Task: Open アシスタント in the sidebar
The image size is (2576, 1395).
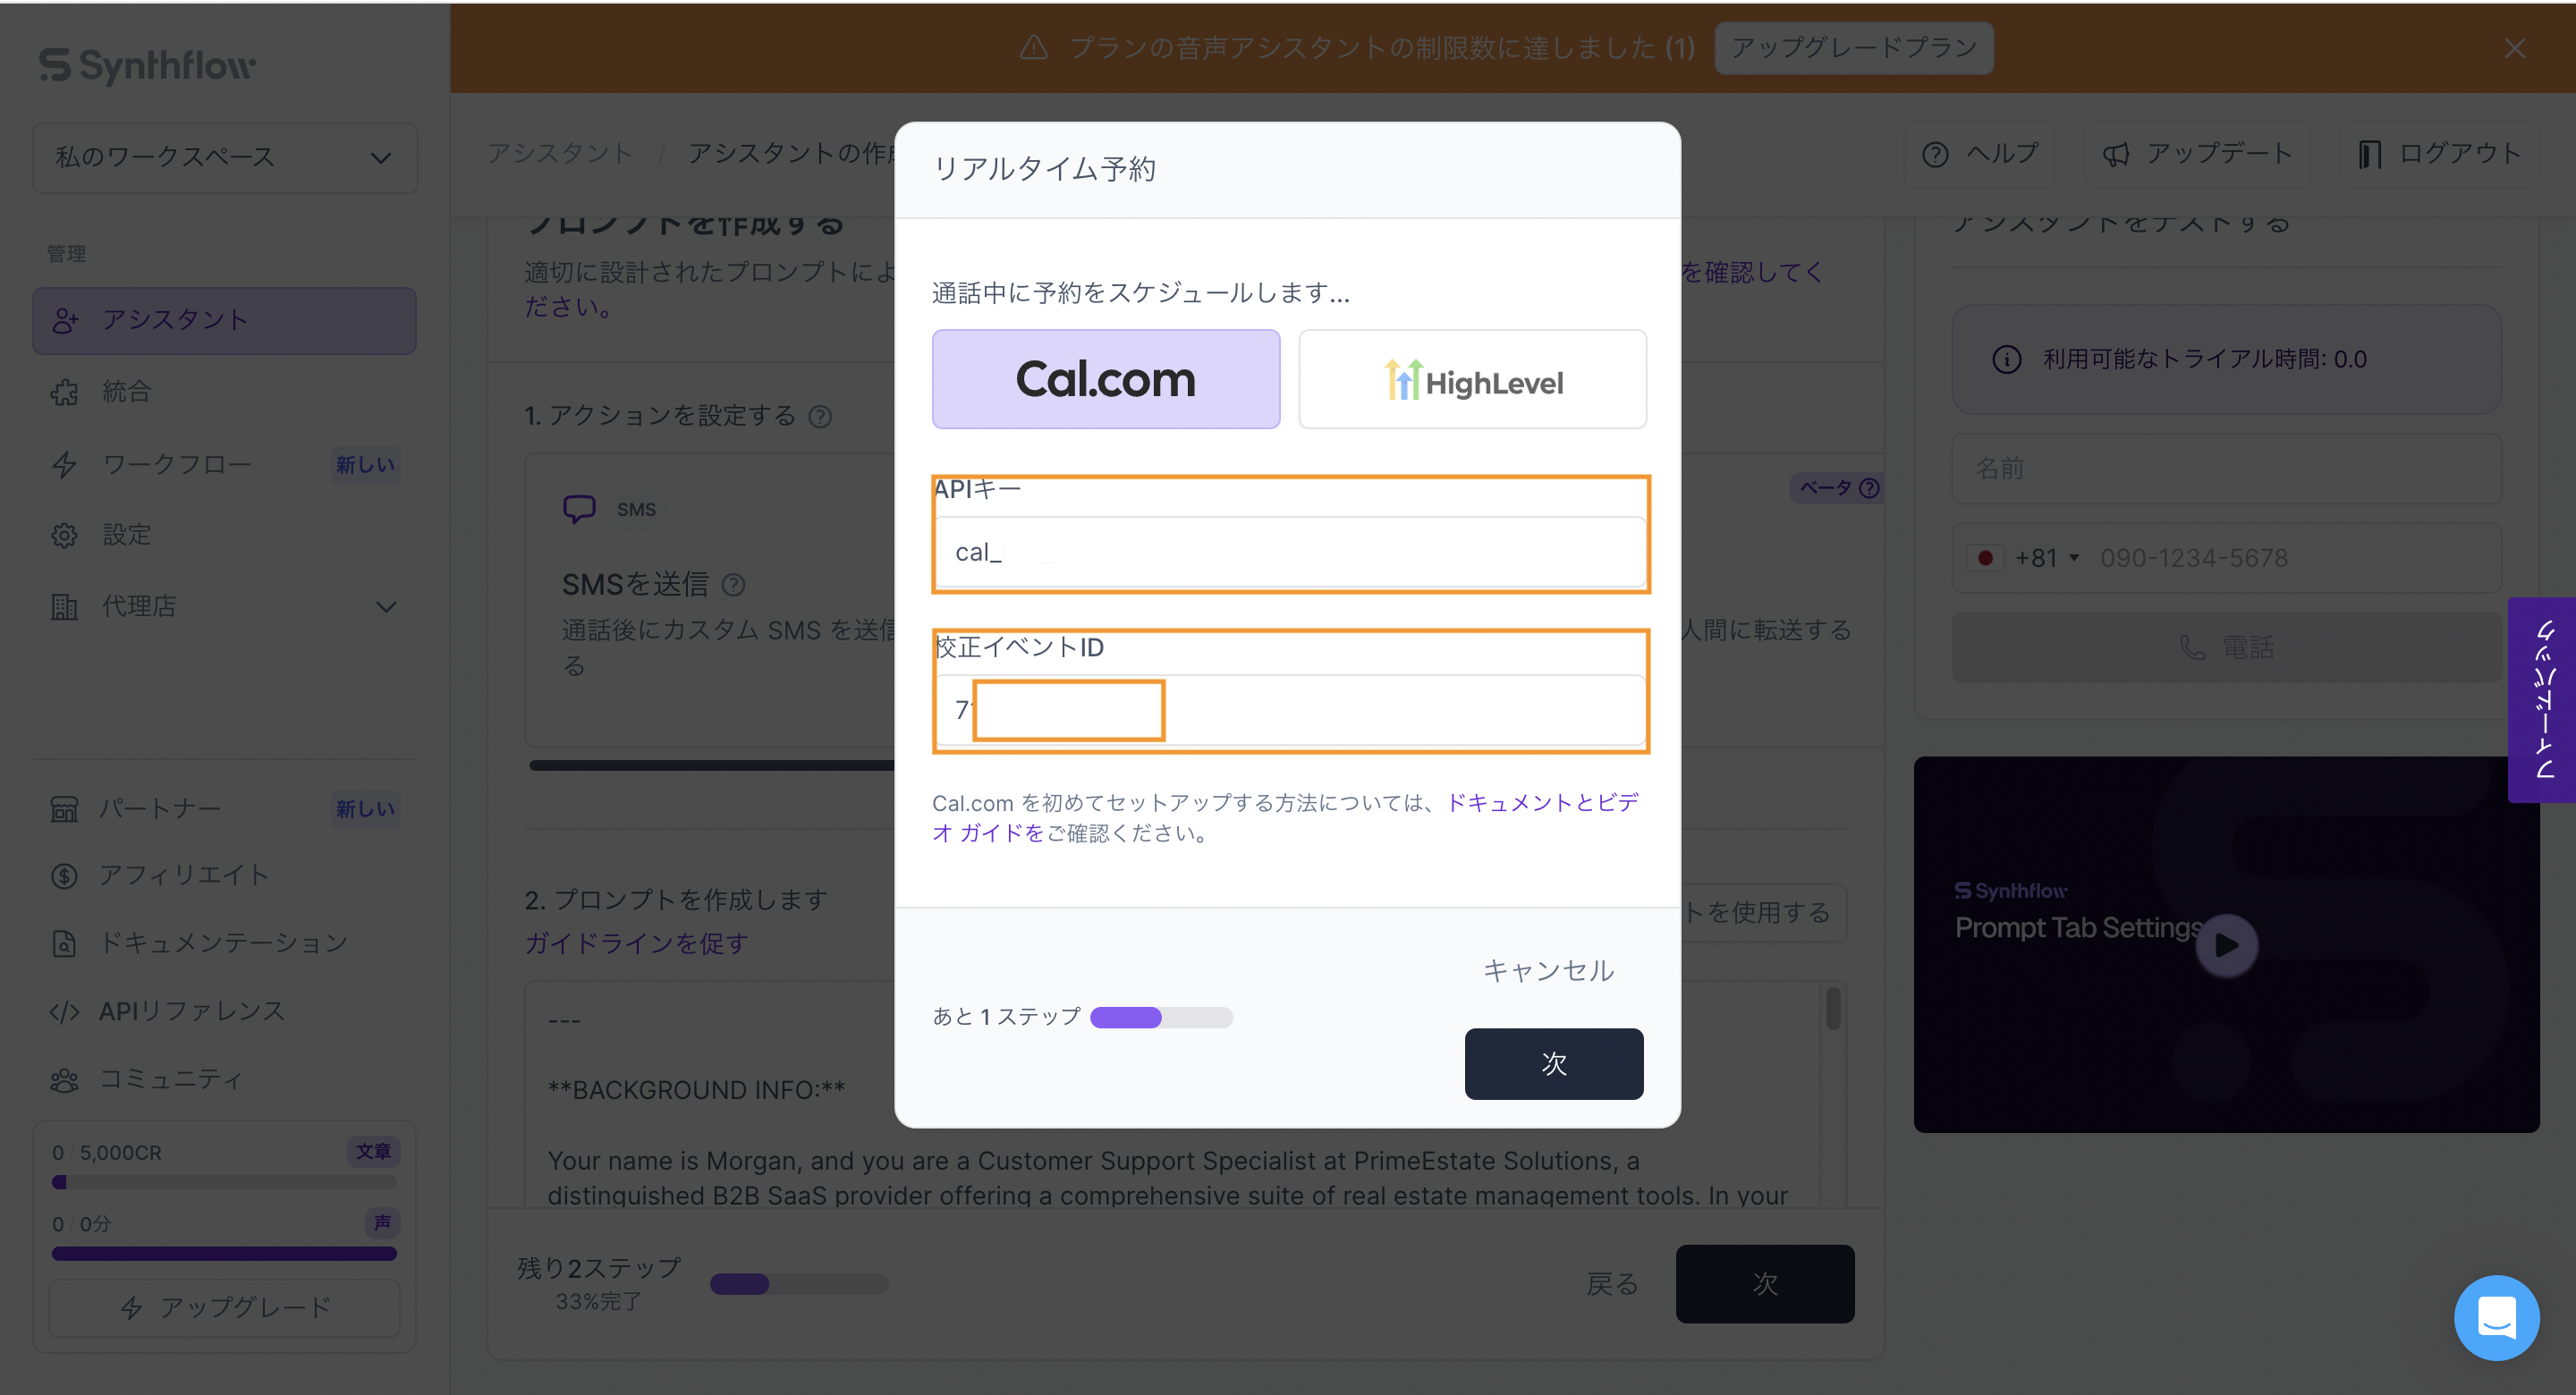Action: click(225, 320)
